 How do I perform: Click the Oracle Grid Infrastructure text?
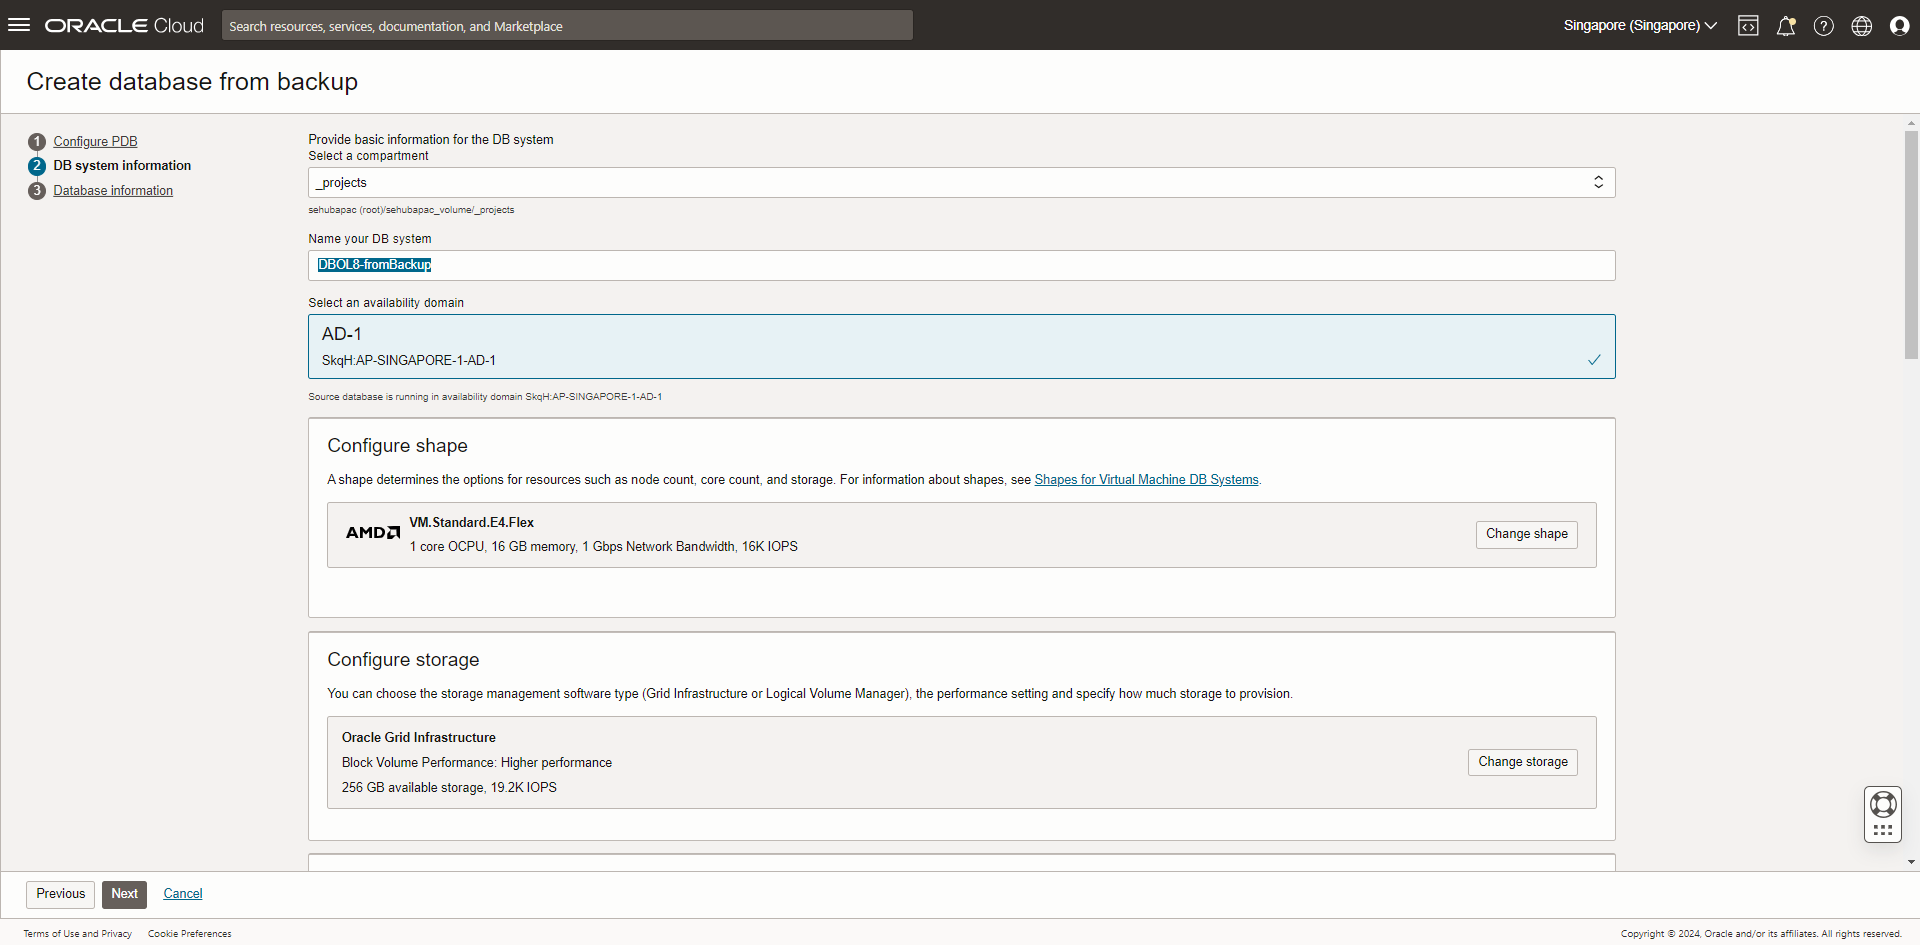pyautogui.click(x=418, y=738)
